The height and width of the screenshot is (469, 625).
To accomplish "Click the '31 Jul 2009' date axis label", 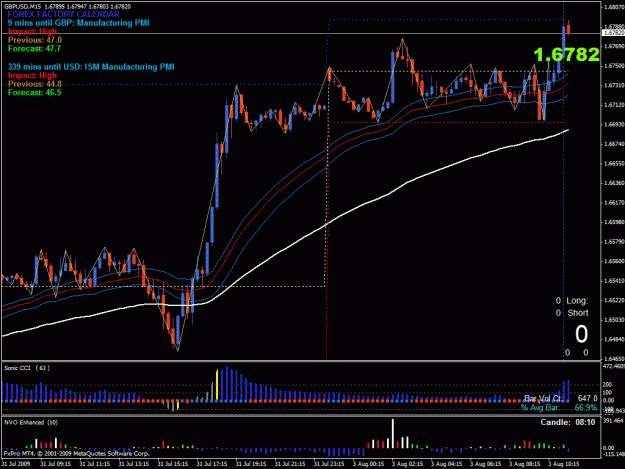I will [16, 464].
